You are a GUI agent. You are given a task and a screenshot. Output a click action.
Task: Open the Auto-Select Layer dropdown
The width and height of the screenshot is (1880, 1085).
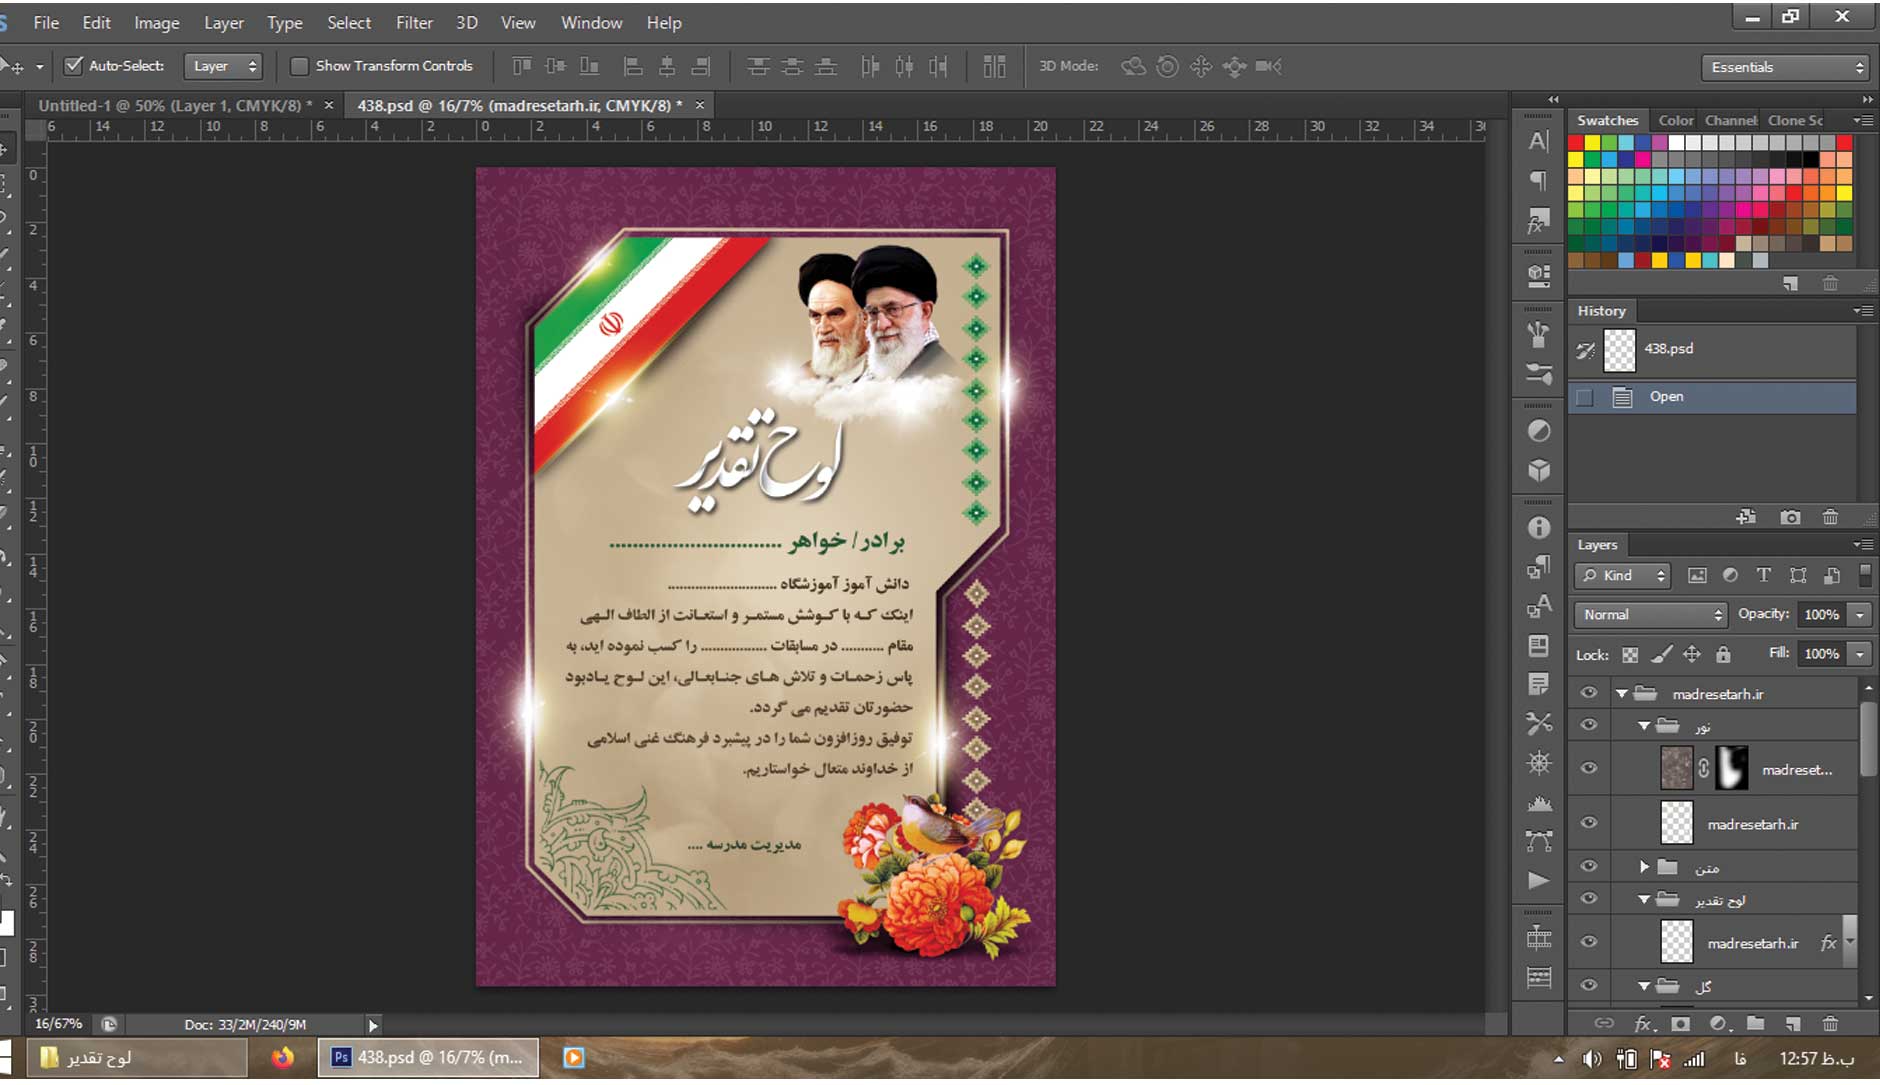[223, 66]
